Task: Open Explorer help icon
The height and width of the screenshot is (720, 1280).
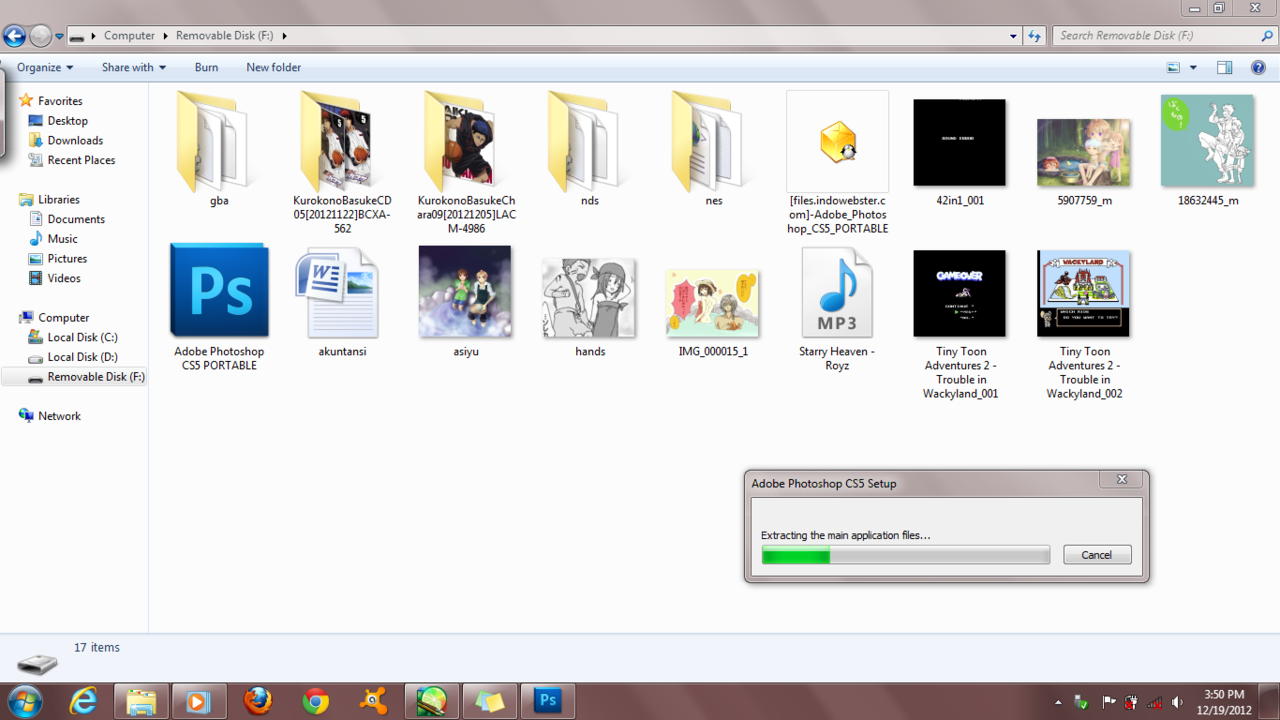Action: (x=1259, y=67)
